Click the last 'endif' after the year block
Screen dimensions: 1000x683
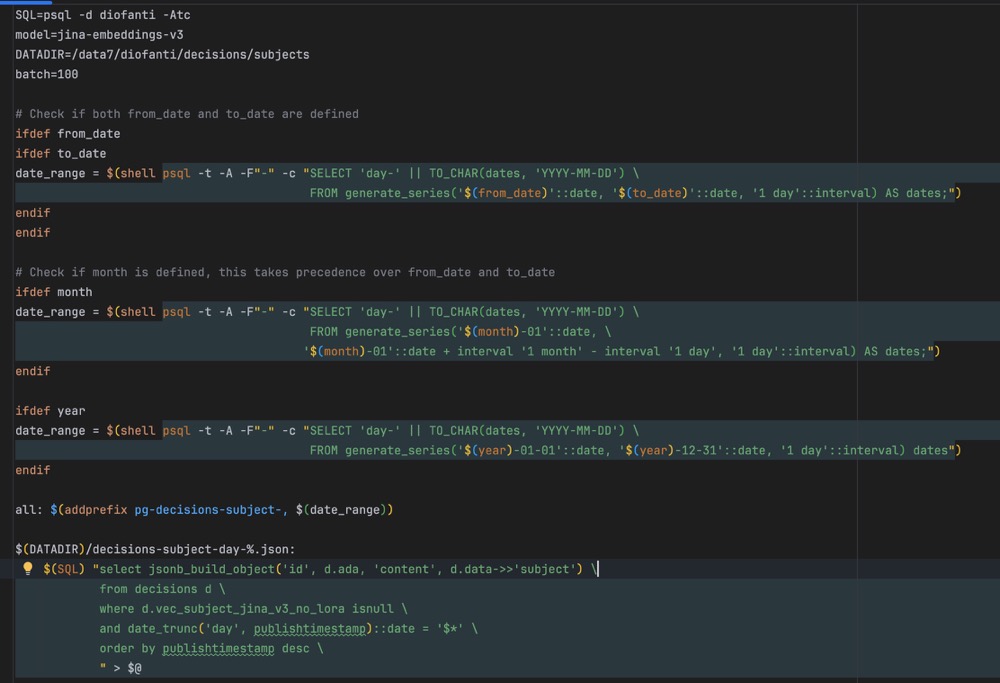click(x=33, y=470)
